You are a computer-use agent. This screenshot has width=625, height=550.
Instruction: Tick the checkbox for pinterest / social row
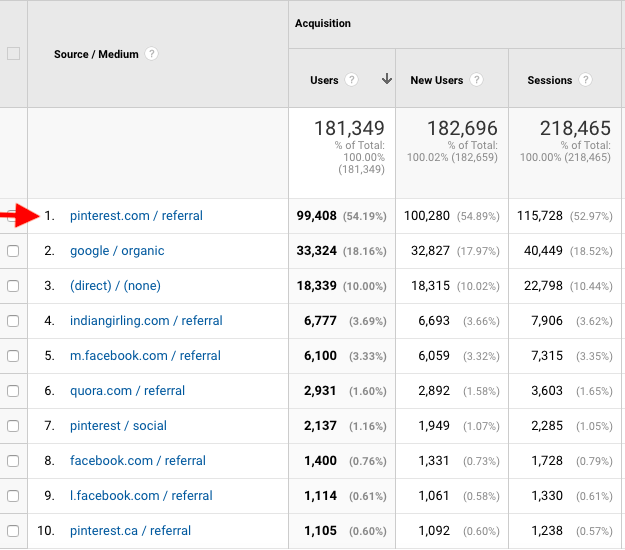[x=13, y=426]
